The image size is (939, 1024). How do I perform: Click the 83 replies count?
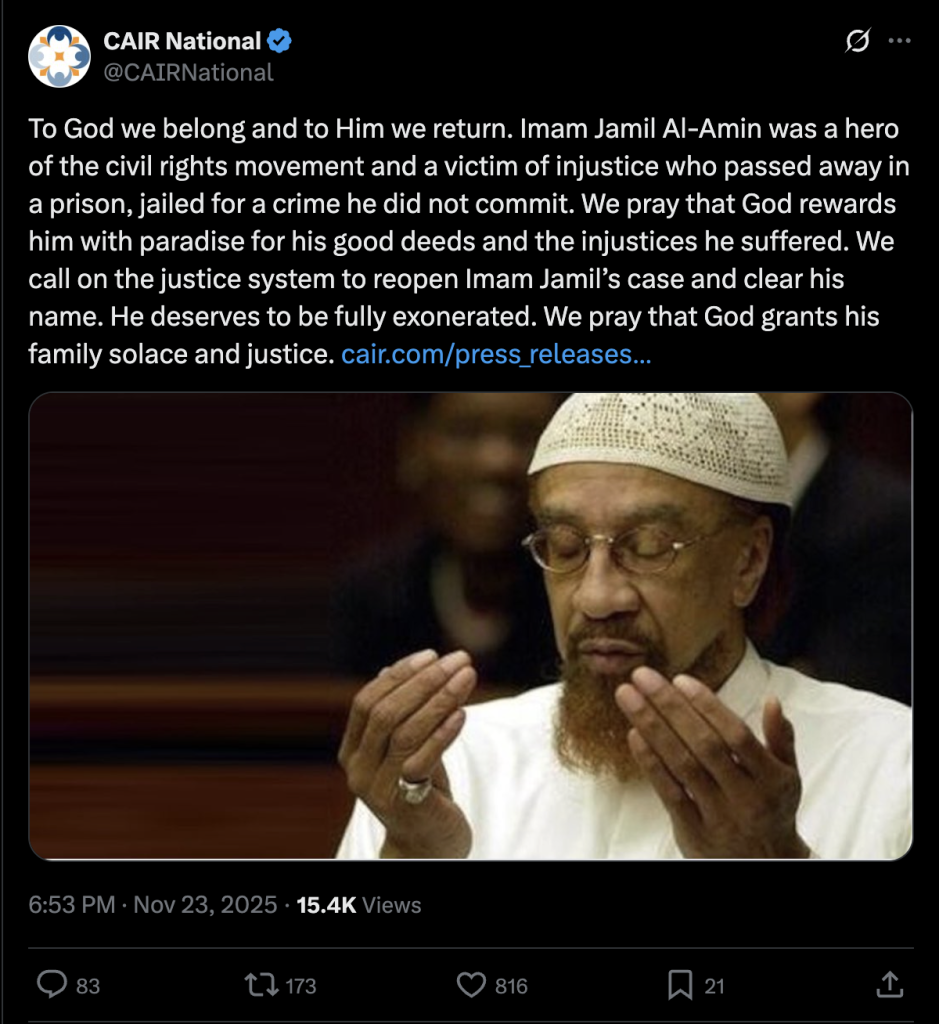88,986
